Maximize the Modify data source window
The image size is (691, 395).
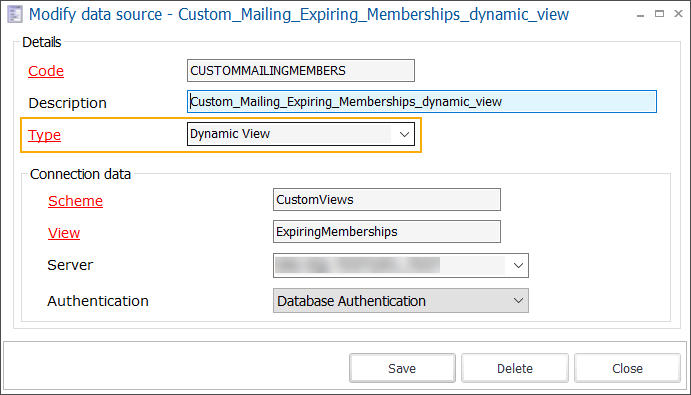click(659, 14)
